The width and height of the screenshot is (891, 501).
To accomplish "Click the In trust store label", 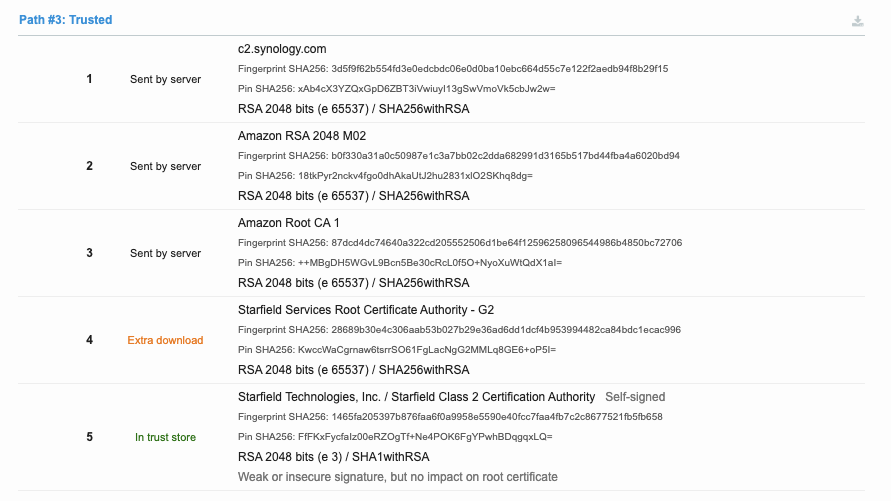I will (x=165, y=437).
